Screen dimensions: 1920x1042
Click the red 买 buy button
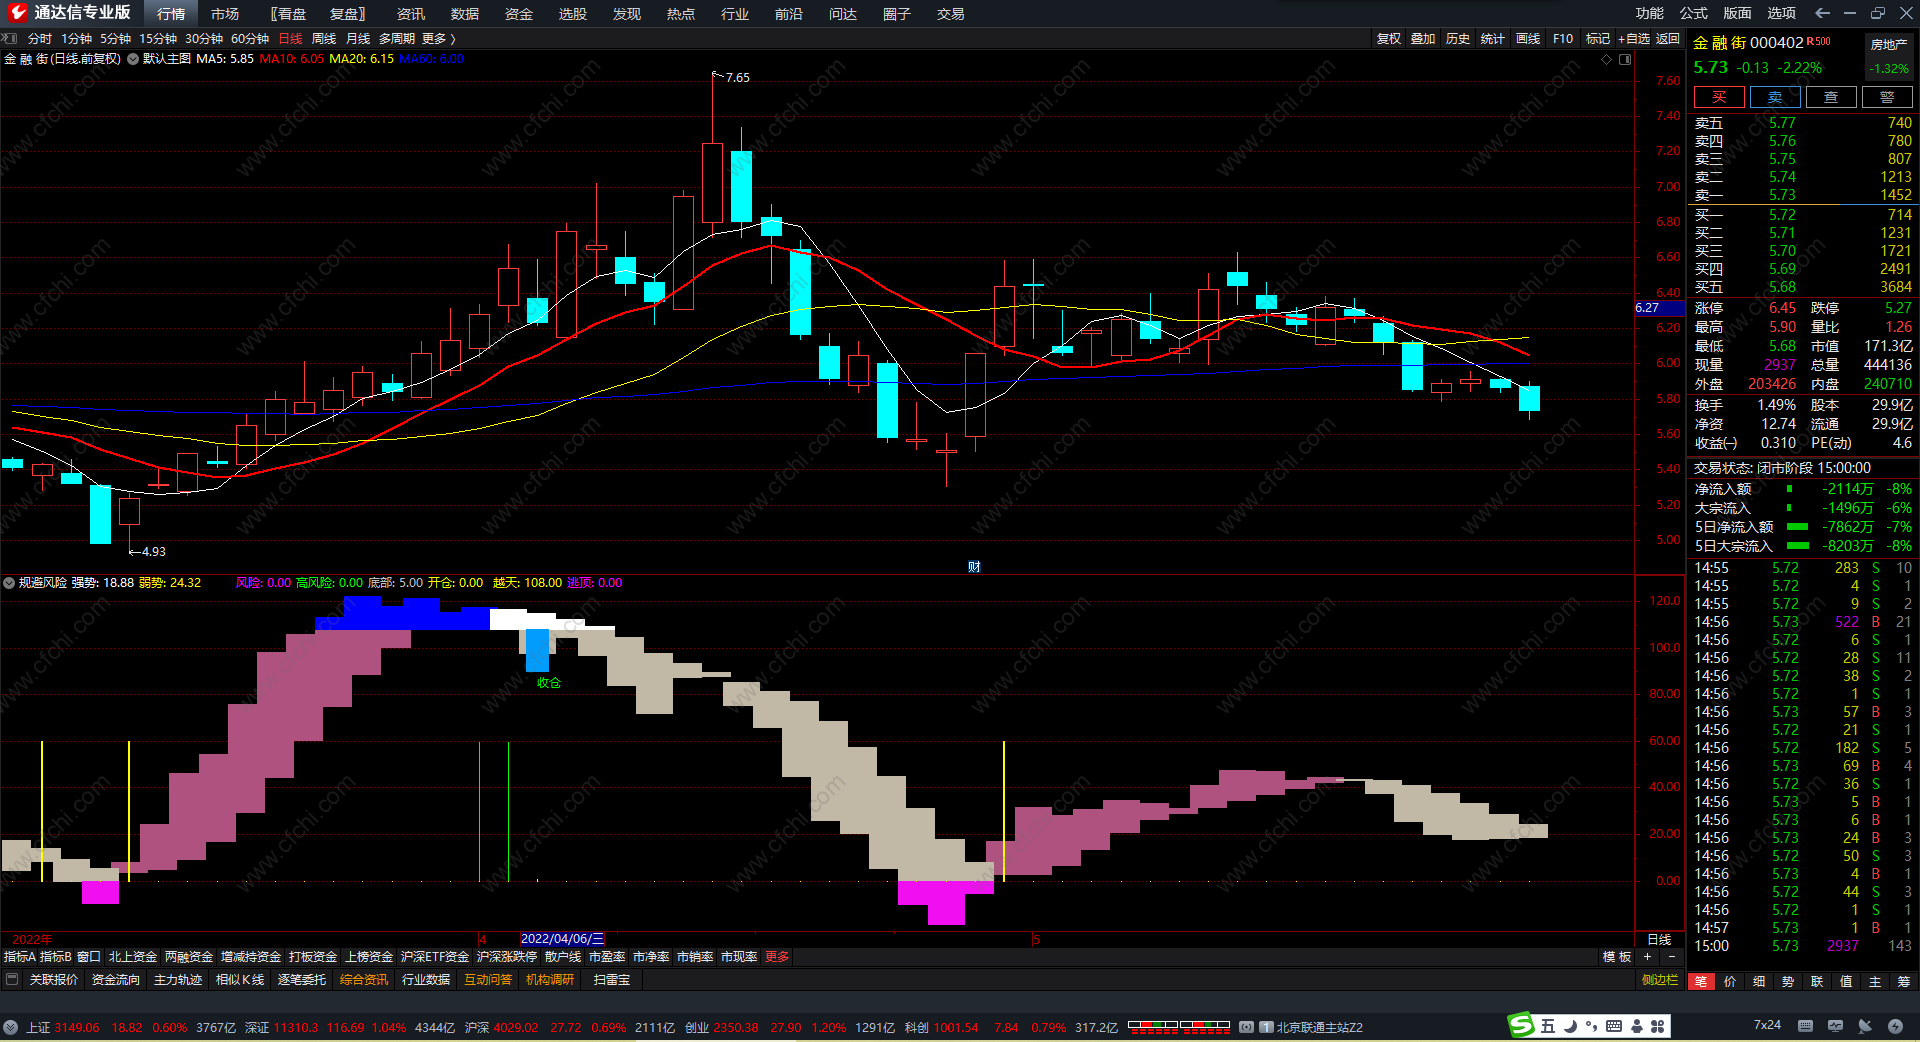click(x=1719, y=97)
